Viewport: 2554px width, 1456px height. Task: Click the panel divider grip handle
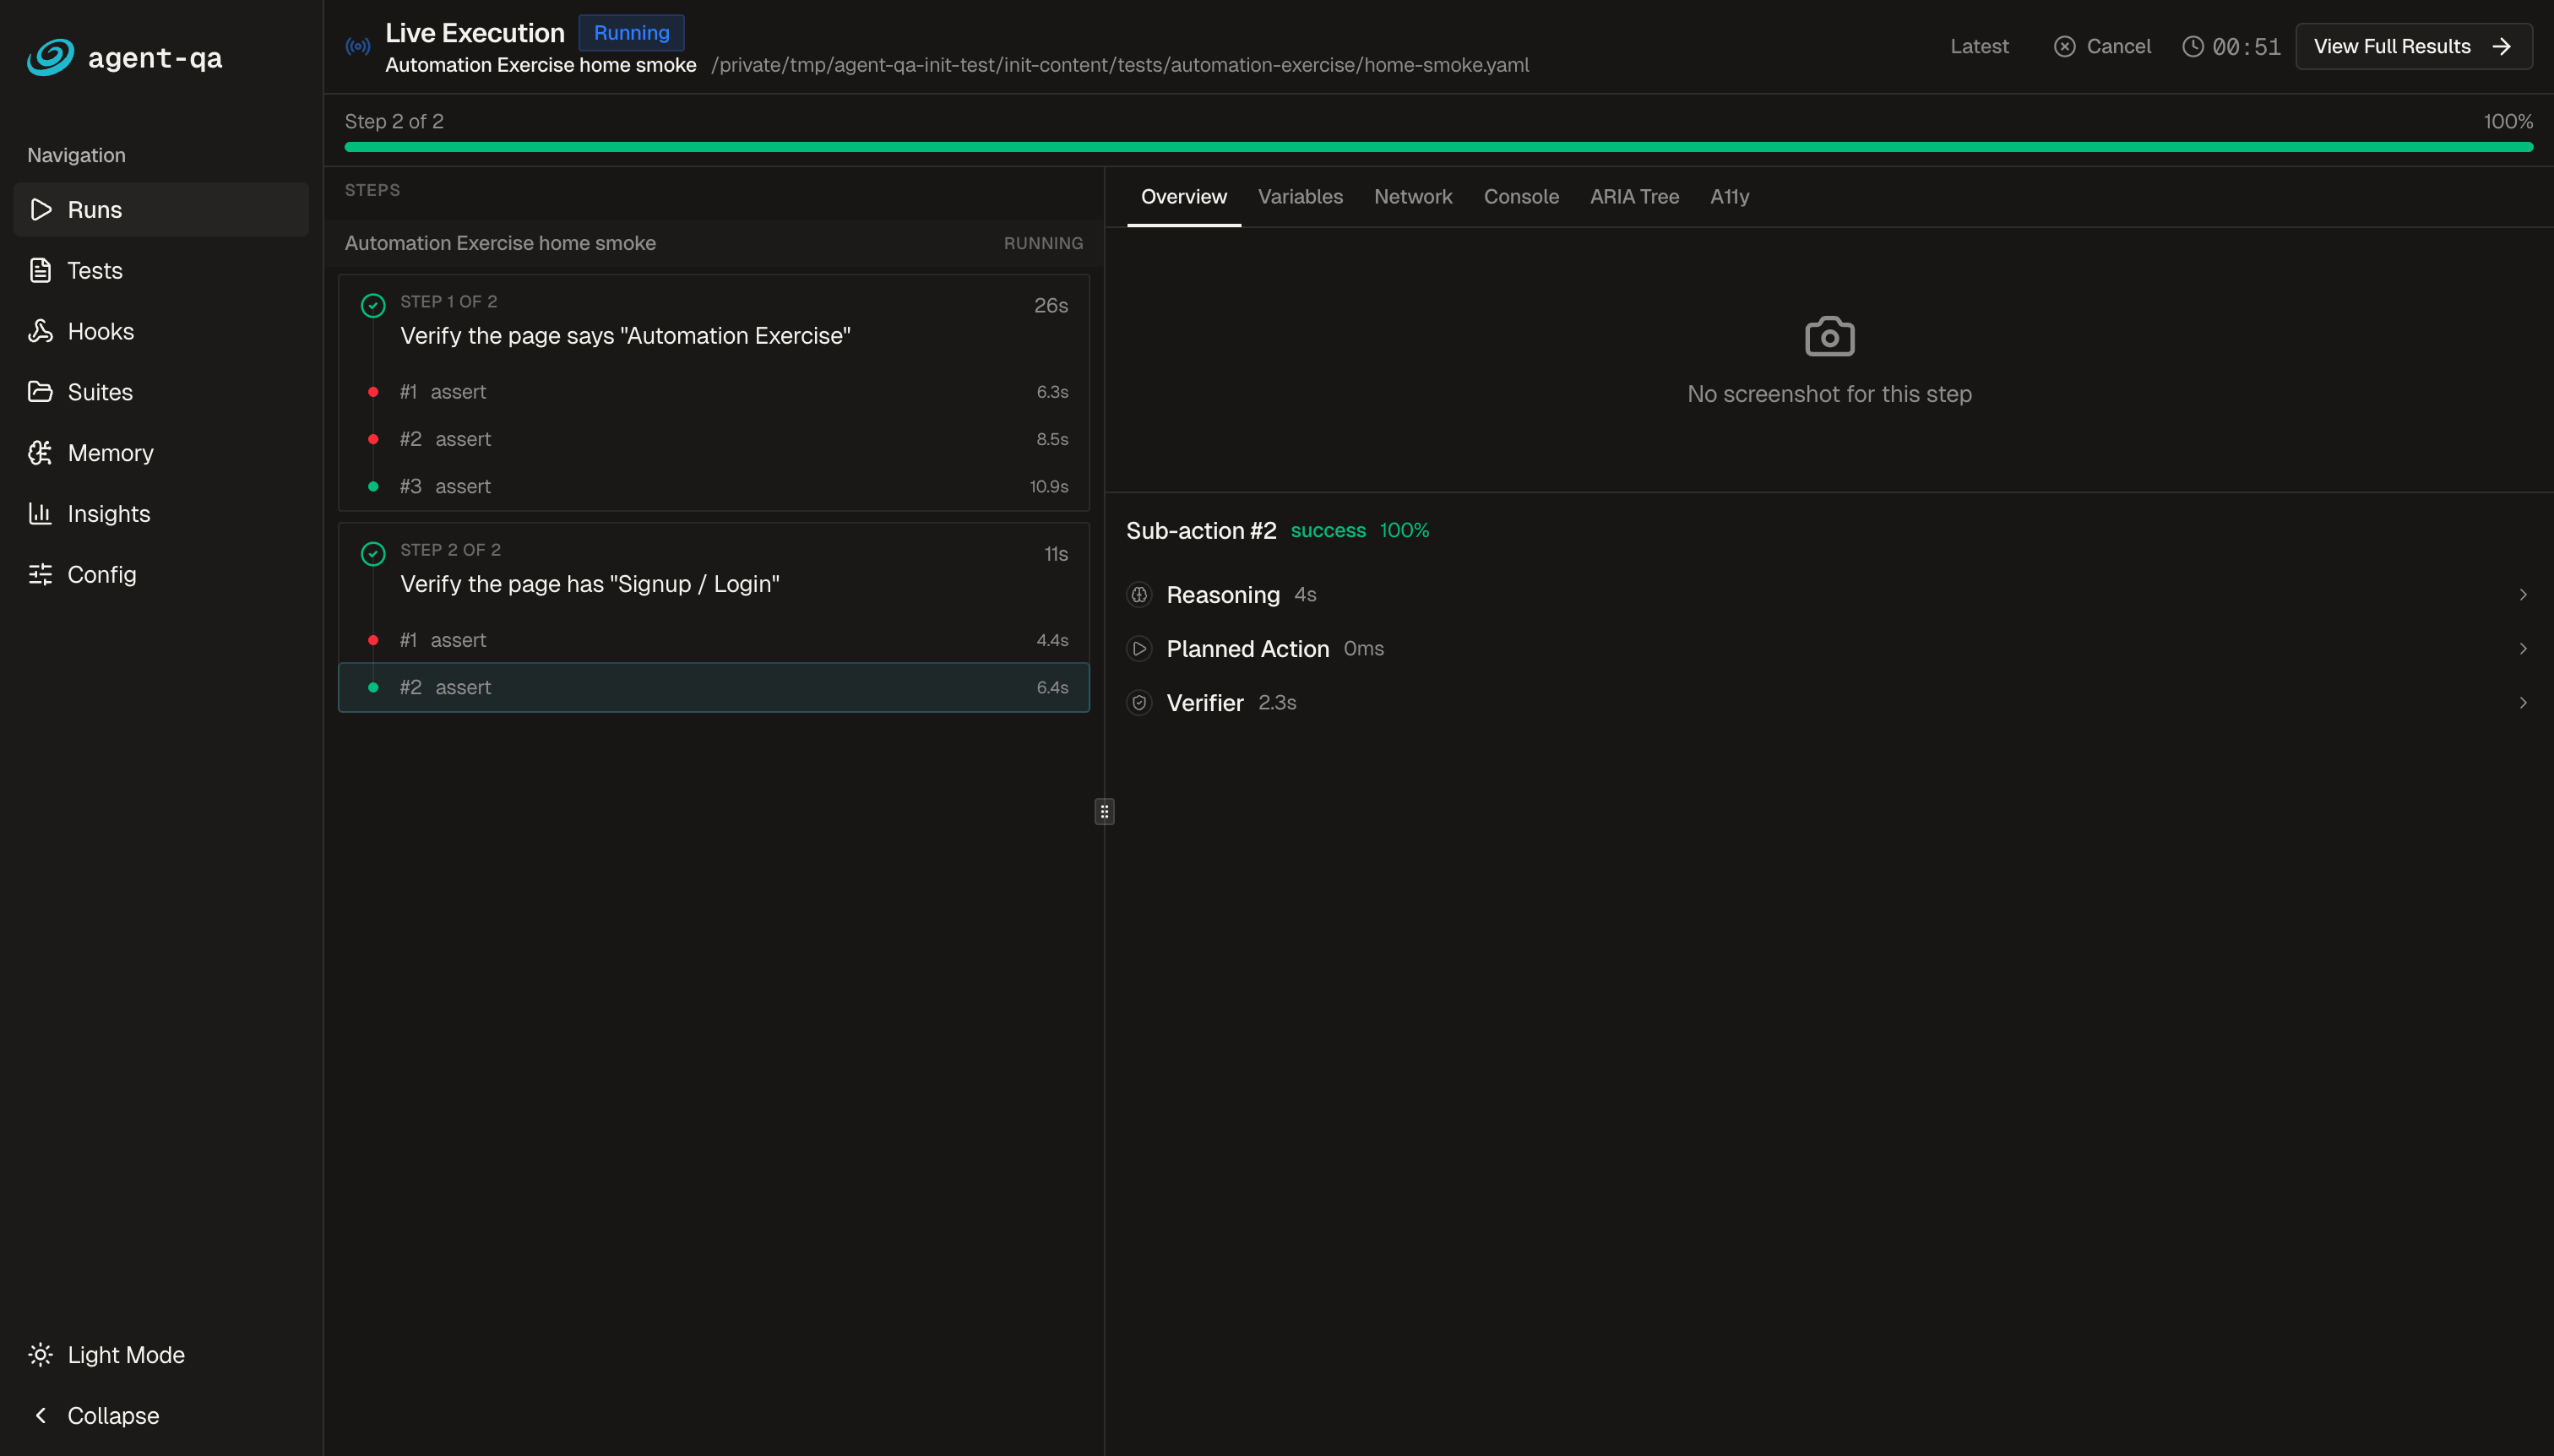(x=1104, y=812)
